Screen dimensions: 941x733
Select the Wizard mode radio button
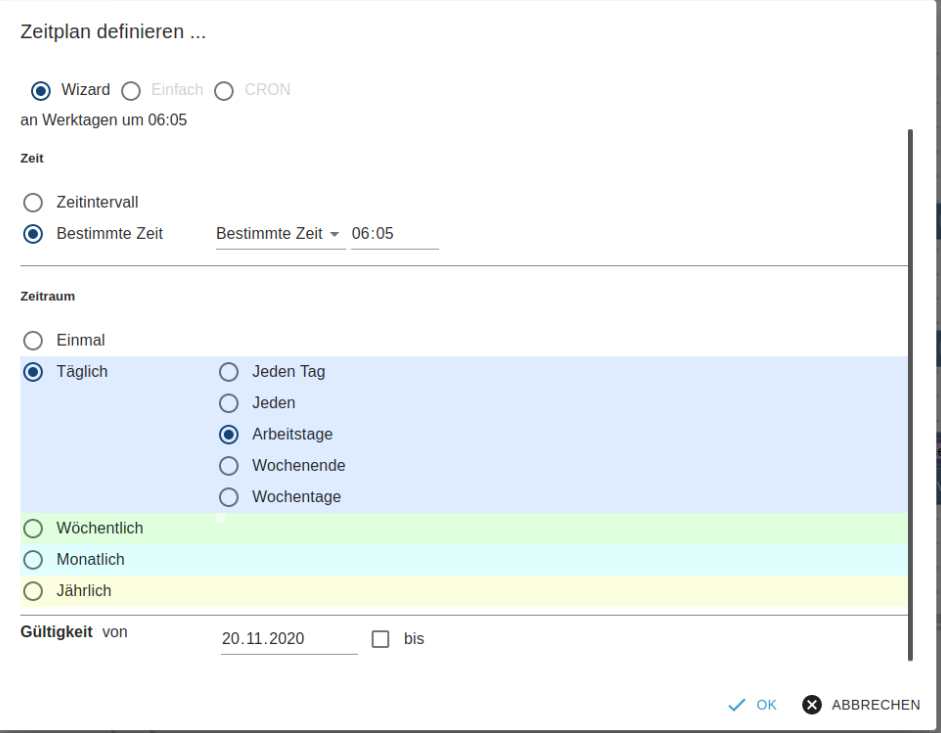pyautogui.click(x=41, y=91)
